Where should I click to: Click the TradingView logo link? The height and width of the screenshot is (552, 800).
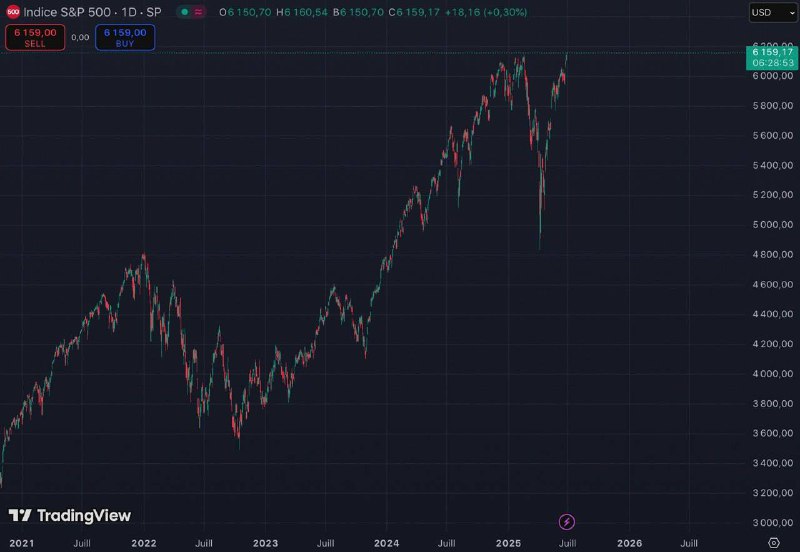(x=70, y=516)
